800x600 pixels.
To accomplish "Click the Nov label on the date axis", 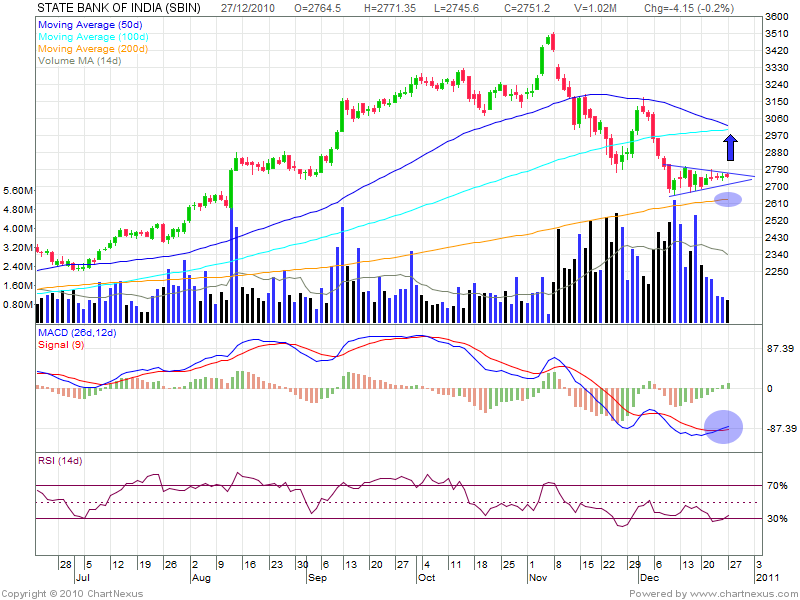I will point(538,578).
